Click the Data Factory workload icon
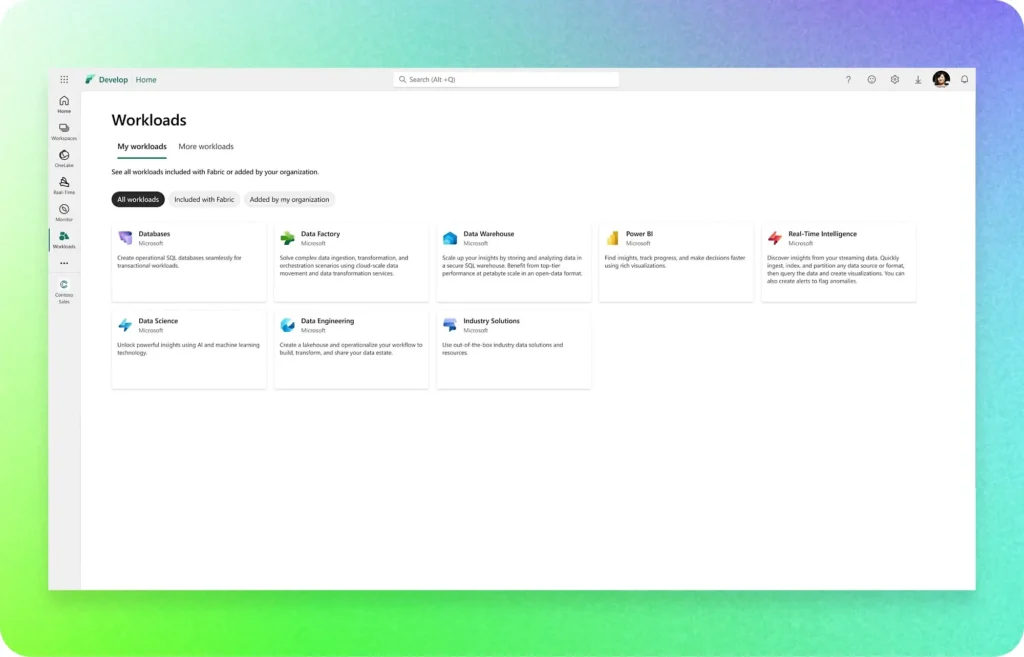Viewport: 1024px width, 657px height. click(x=287, y=238)
